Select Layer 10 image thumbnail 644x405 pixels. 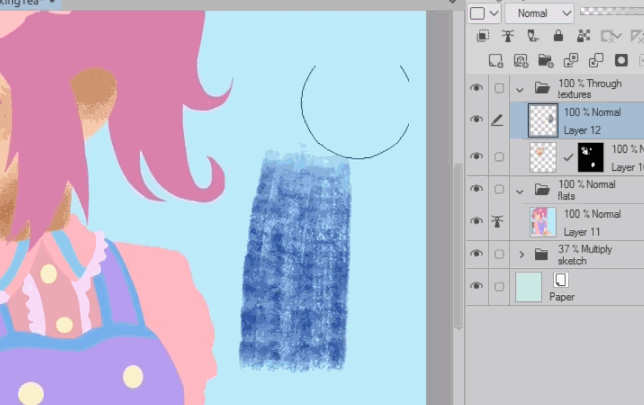543,157
